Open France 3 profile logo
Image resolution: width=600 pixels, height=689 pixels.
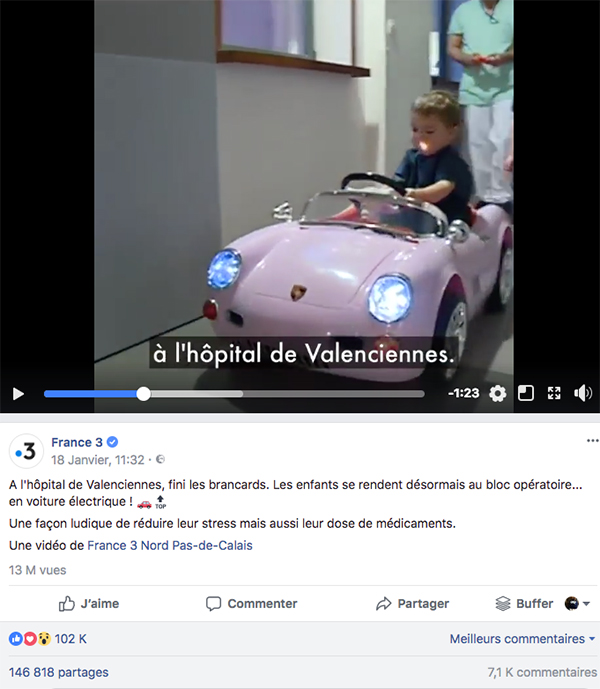(26, 451)
